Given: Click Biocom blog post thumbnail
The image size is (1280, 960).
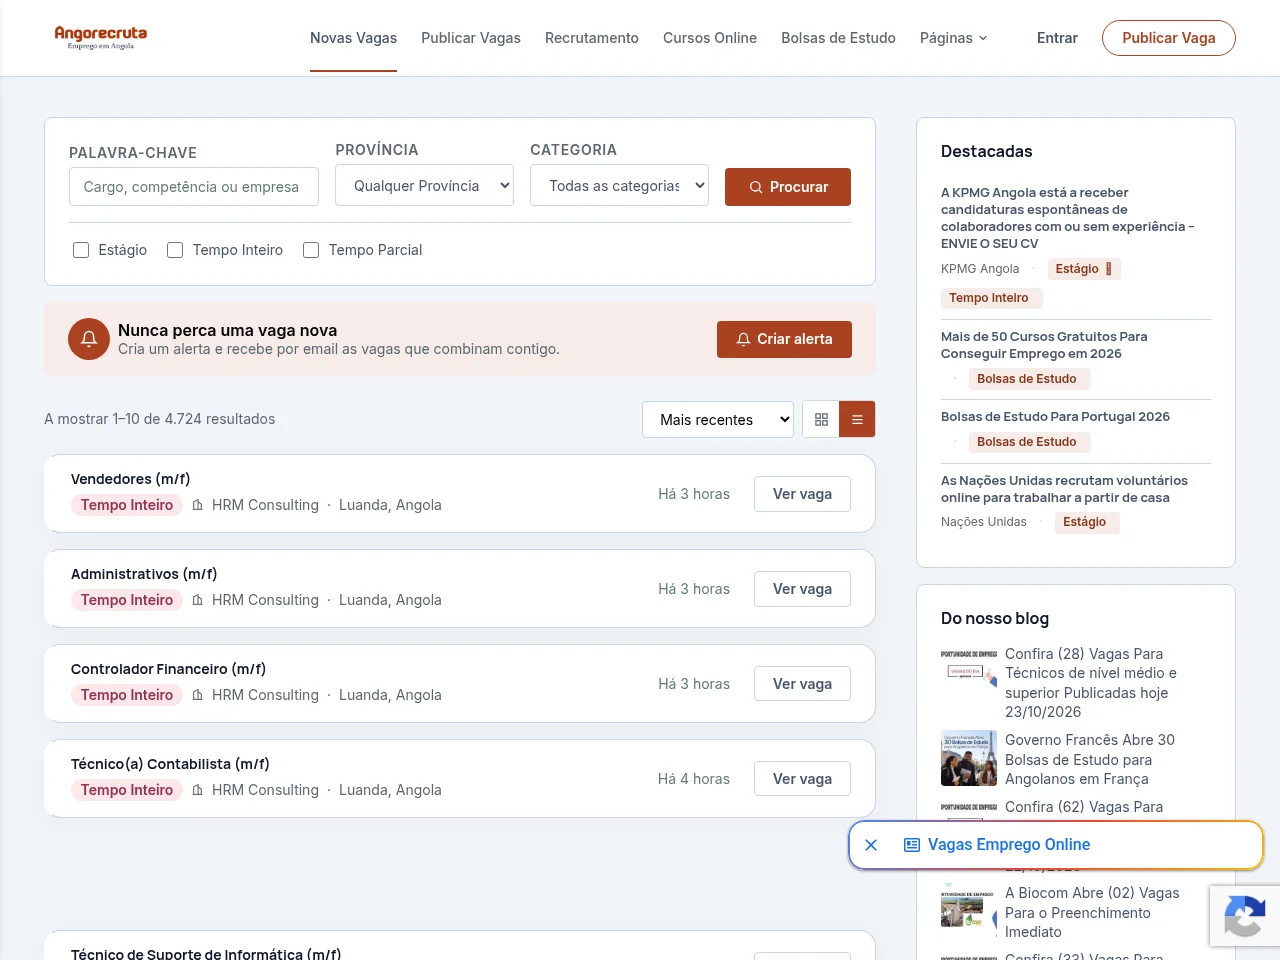Looking at the screenshot, I should (969, 910).
